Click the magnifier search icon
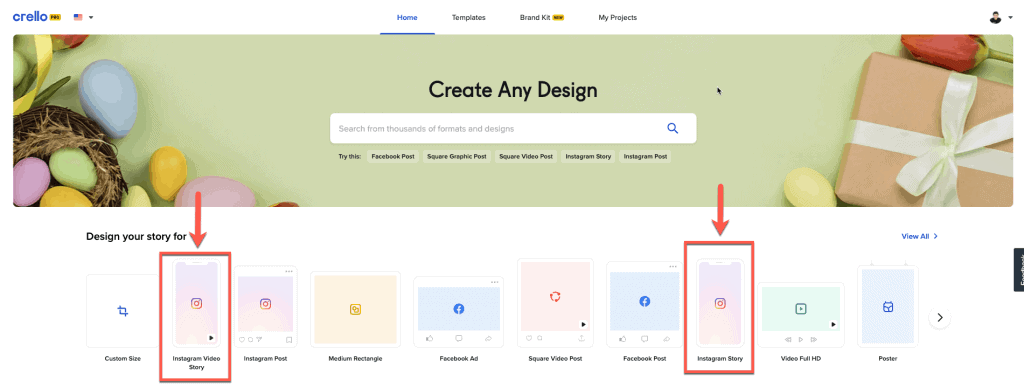Screen dimensions: 1024x387 [673, 129]
